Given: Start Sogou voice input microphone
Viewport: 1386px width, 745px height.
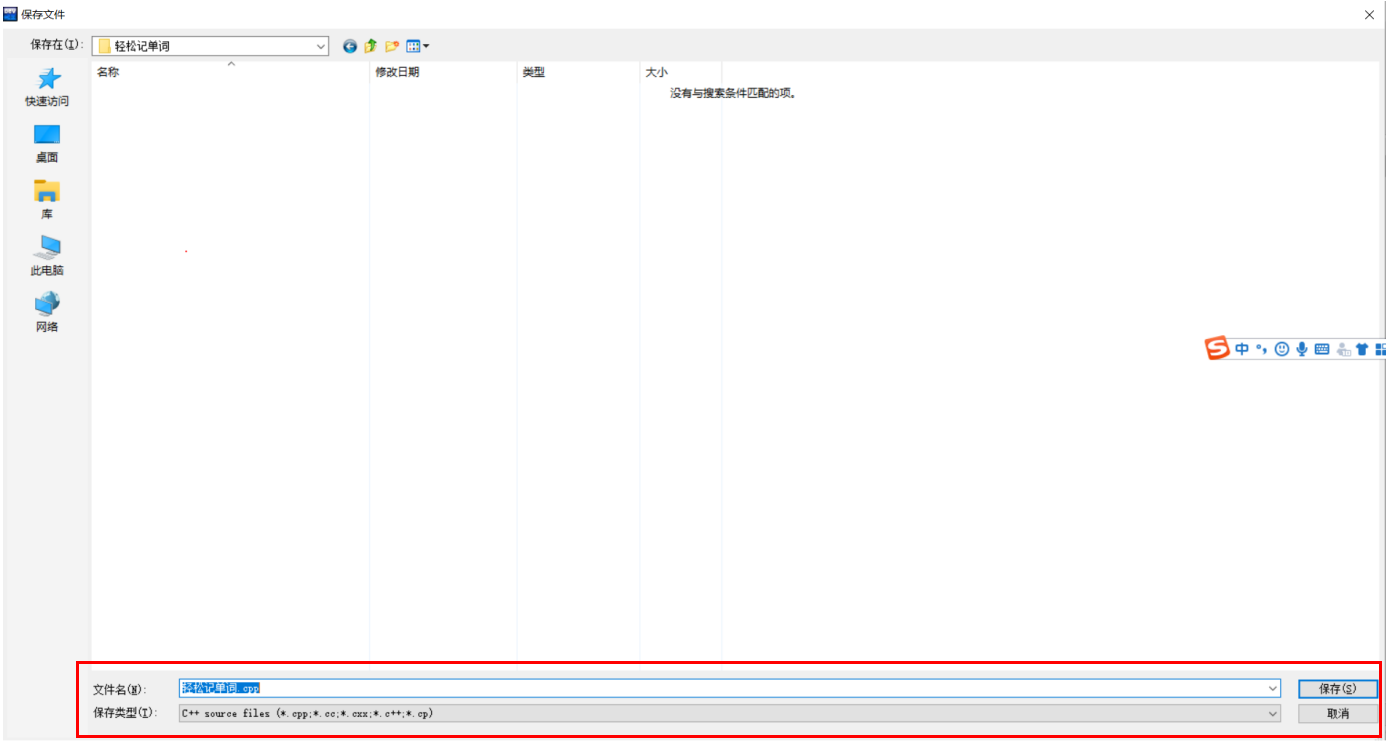Looking at the screenshot, I should coord(1302,349).
